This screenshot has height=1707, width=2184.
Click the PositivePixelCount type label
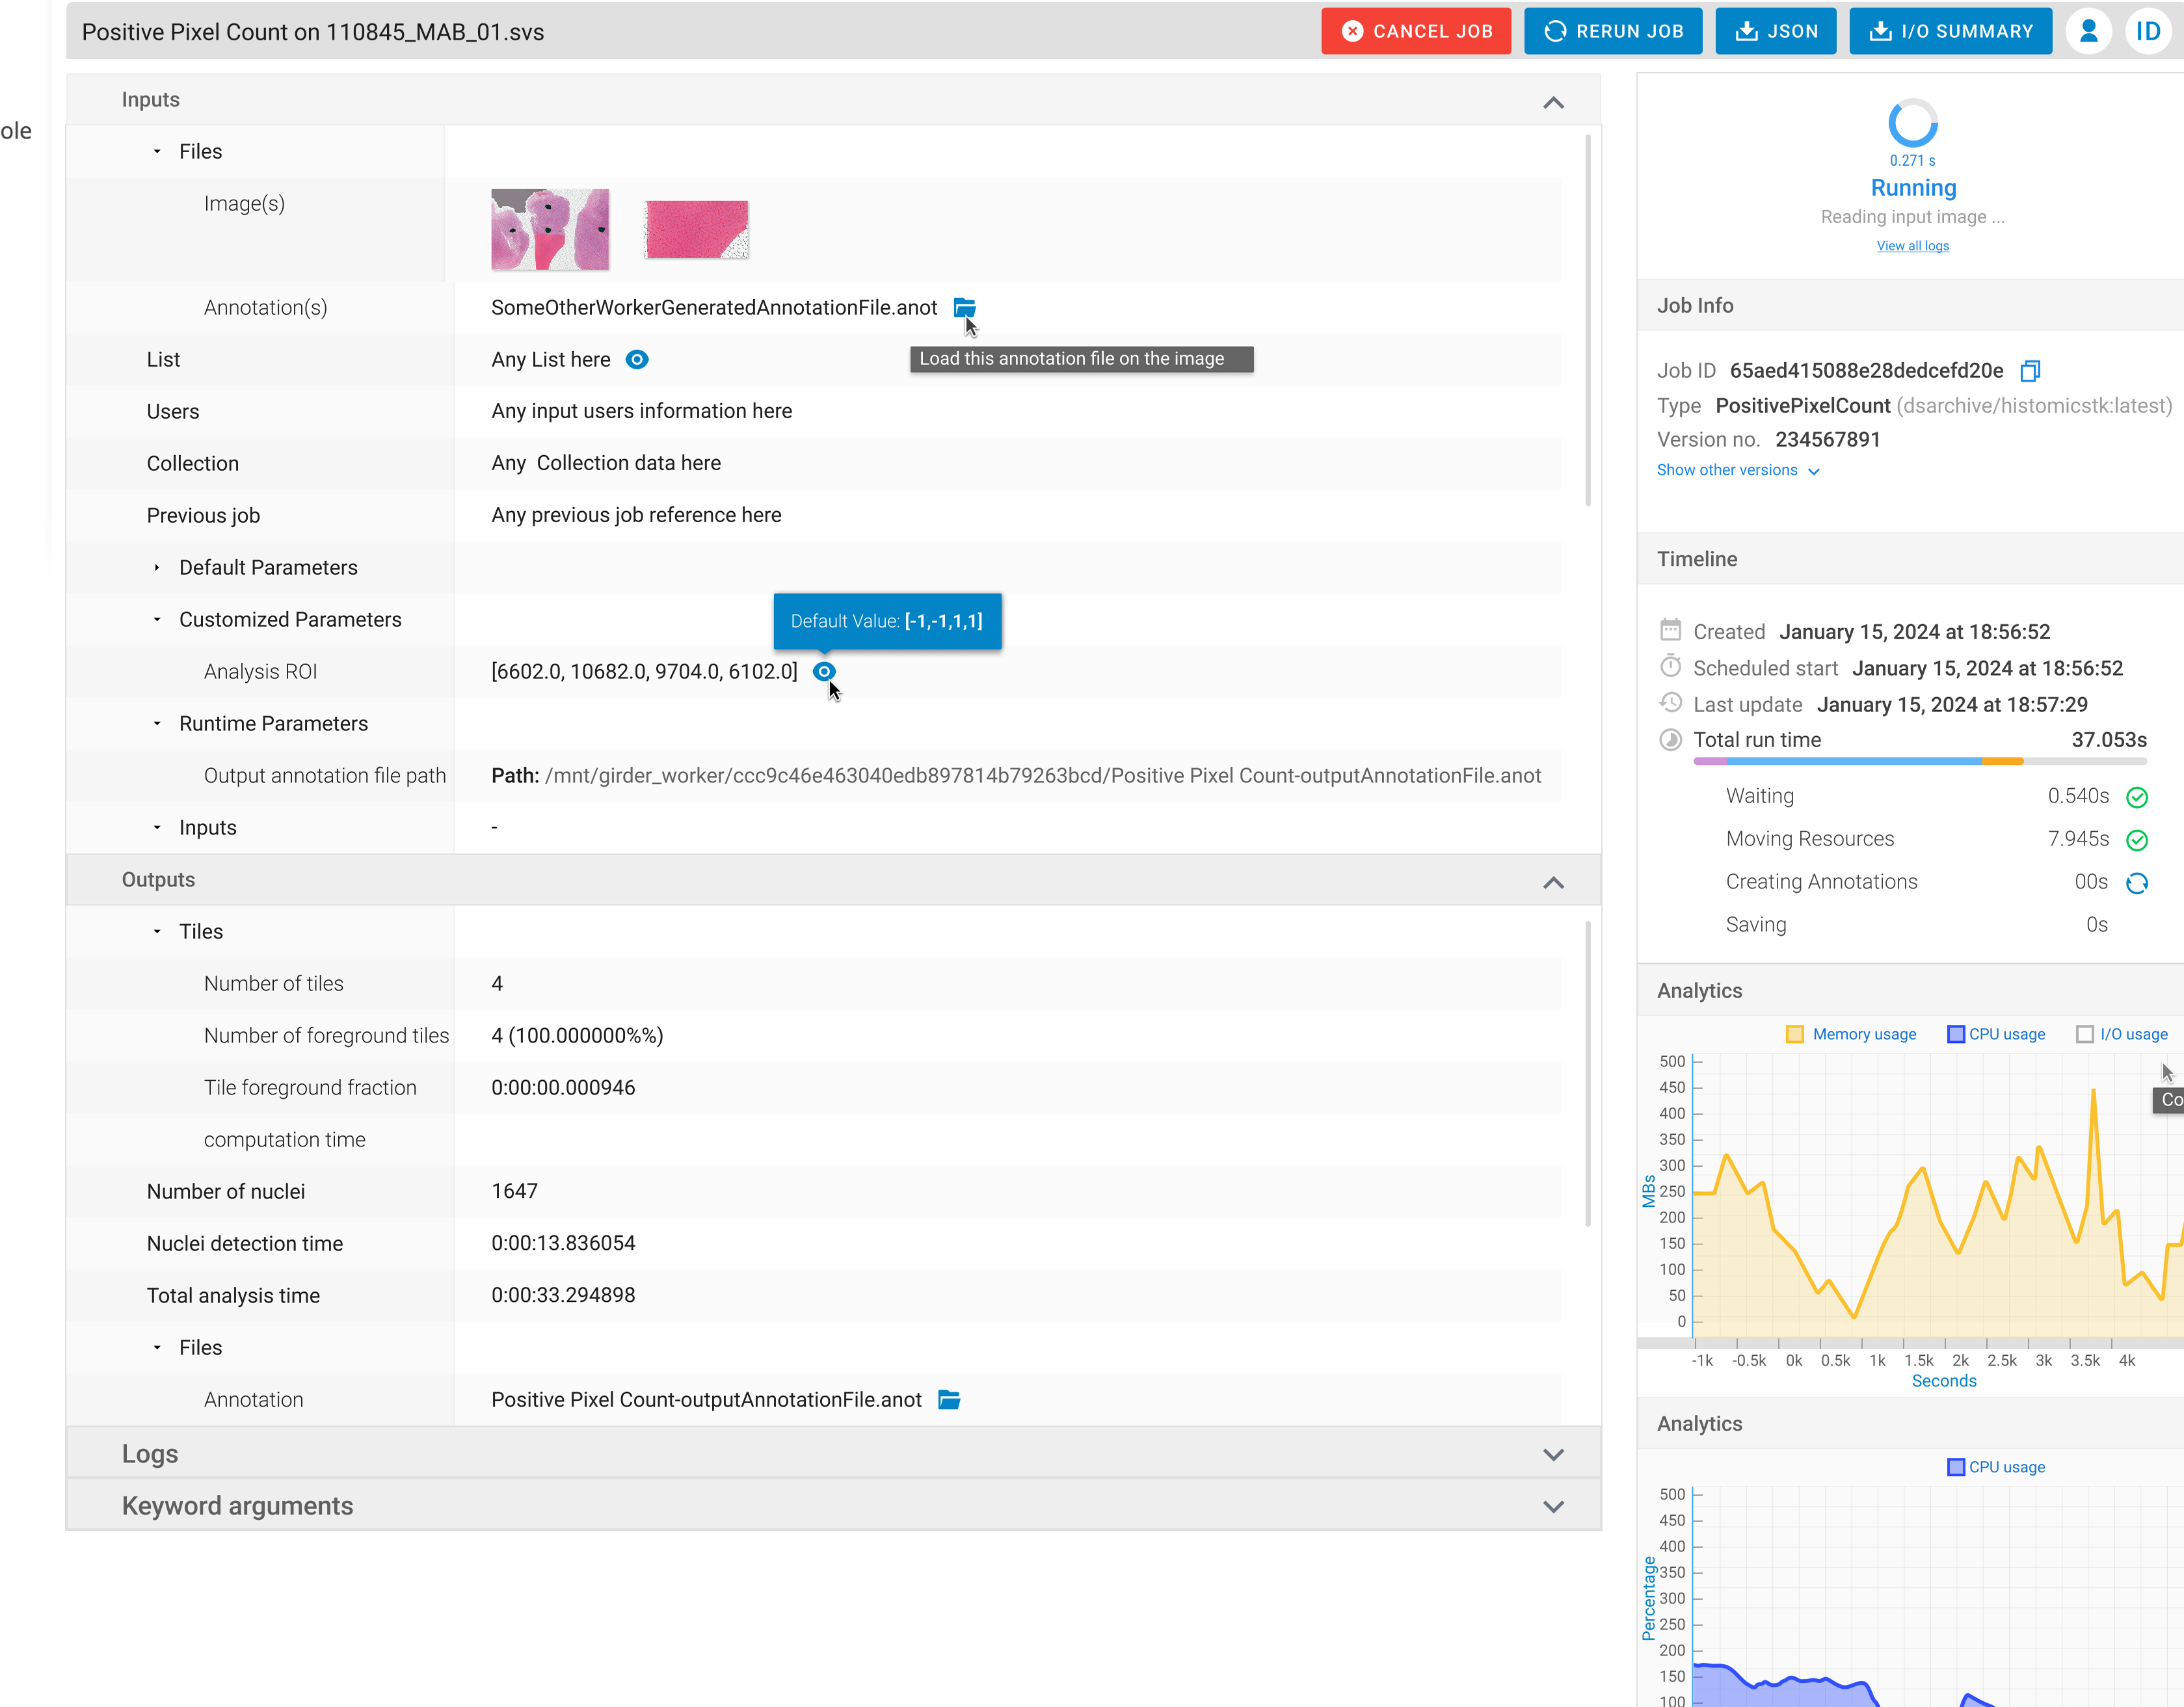(1802, 405)
